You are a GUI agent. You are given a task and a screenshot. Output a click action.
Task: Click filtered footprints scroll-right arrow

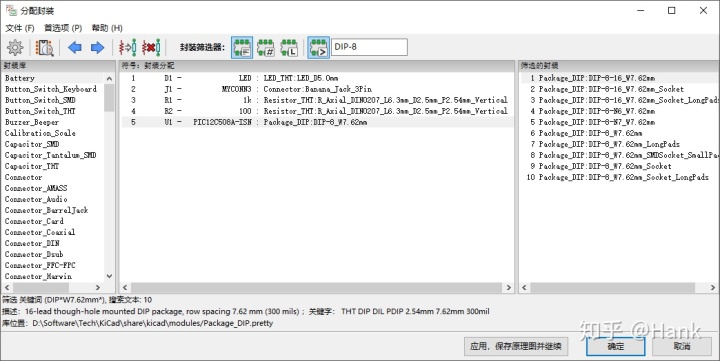point(713,288)
